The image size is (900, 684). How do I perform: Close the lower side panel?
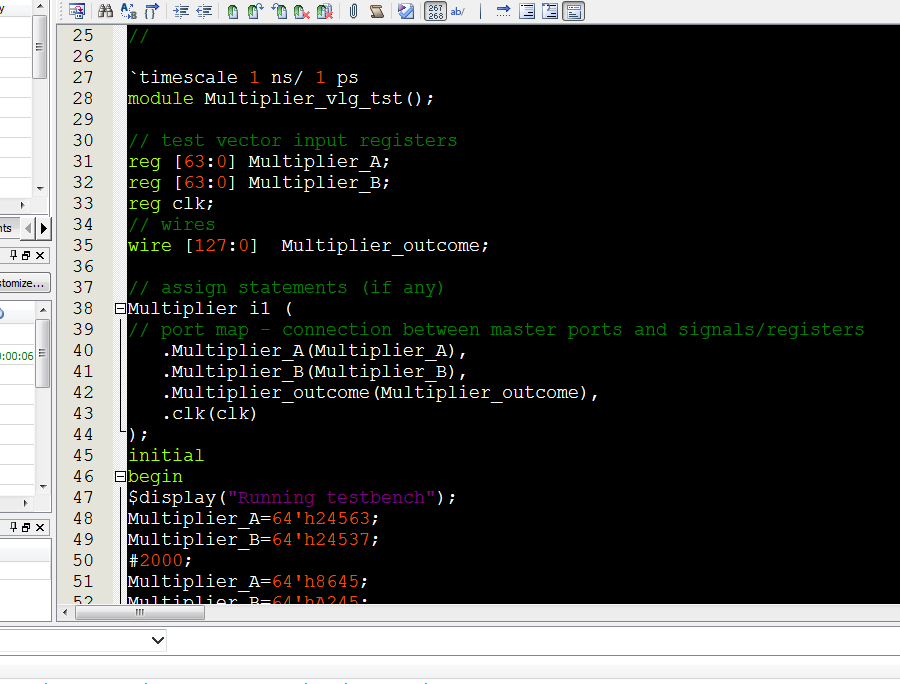click(x=40, y=527)
